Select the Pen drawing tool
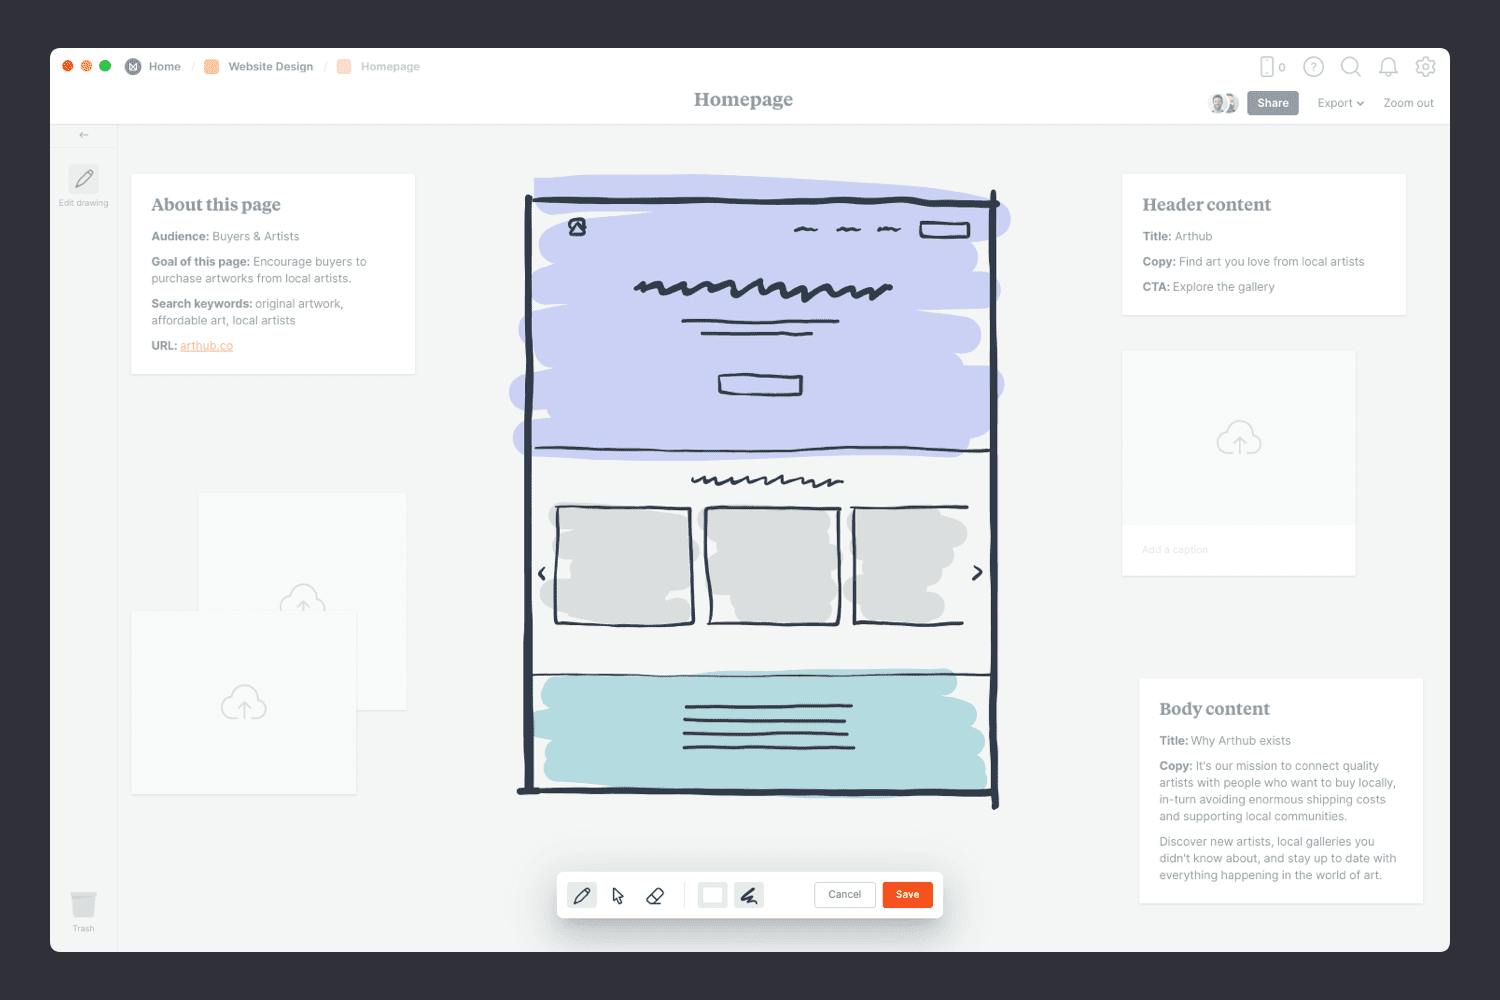The width and height of the screenshot is (1500, 1000). pyautogui.click(x=583, y=895)
